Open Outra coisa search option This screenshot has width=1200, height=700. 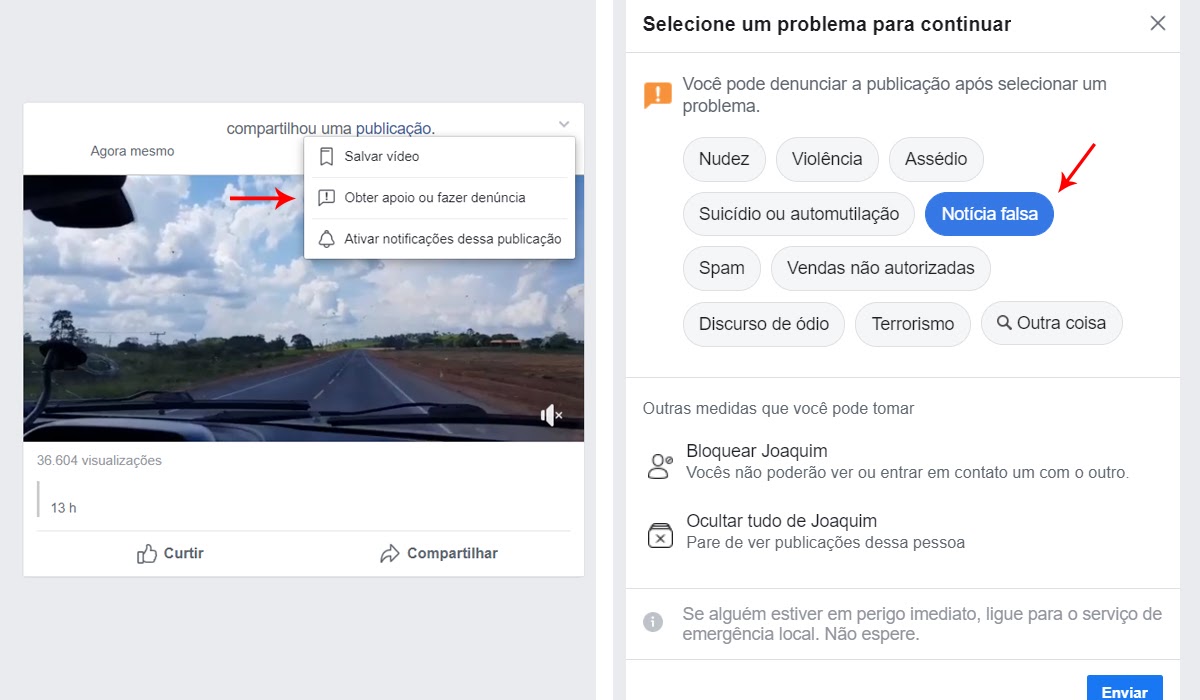[x=1052, y=323]
